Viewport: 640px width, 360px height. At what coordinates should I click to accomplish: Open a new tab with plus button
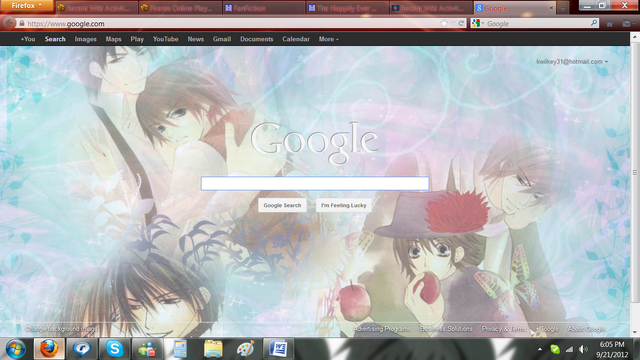563,8
